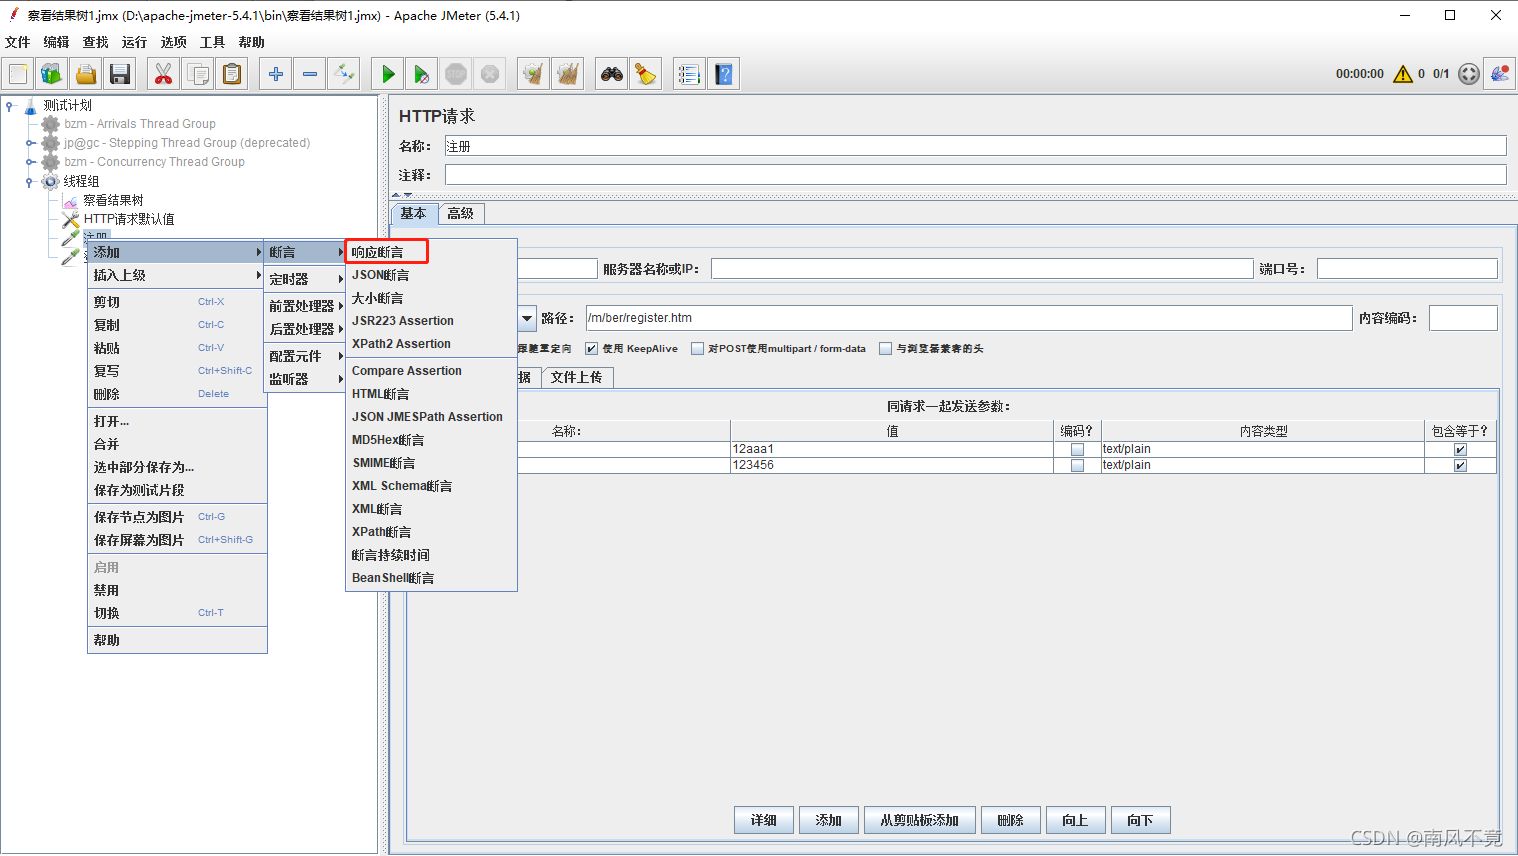The width and height of the screenshot is (1518, 856).
Task: Collapse the 测试计划 tree root
Action: (10, 105)
